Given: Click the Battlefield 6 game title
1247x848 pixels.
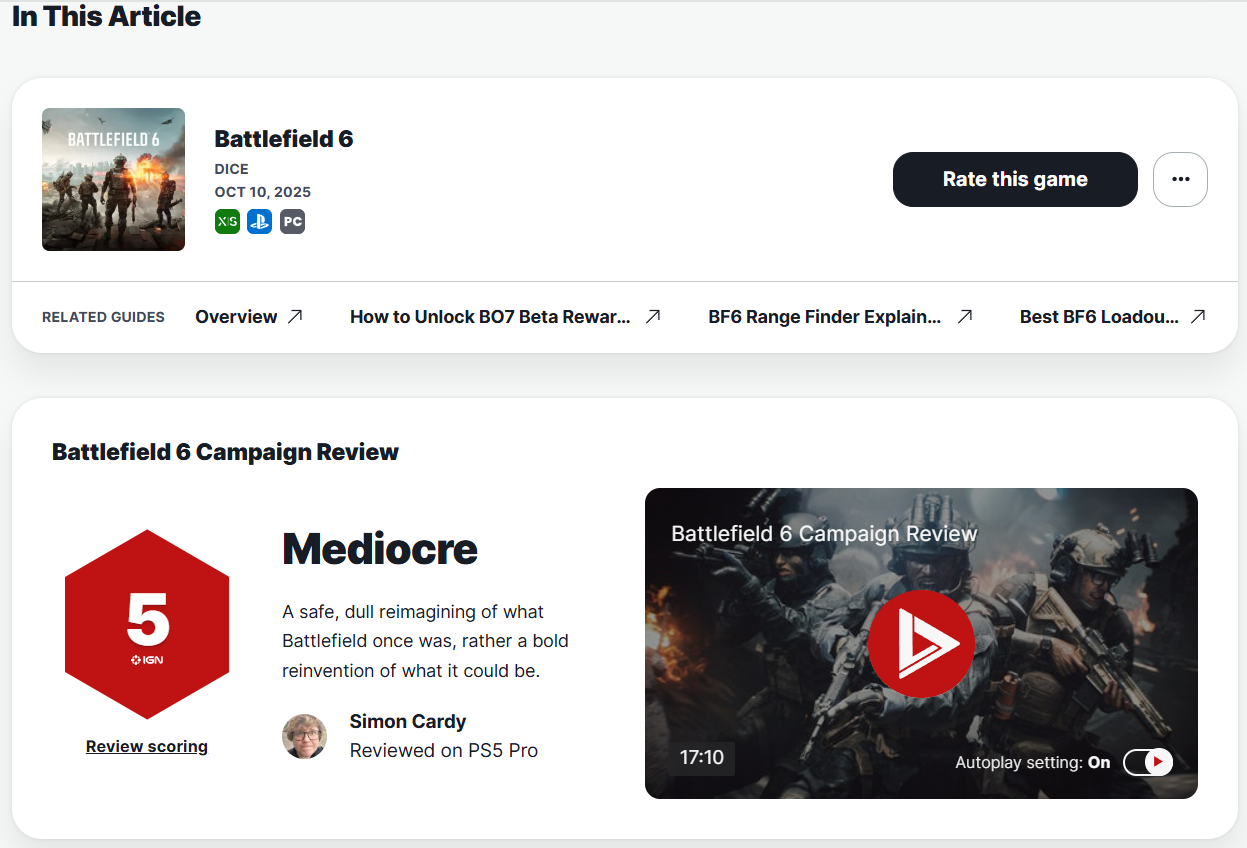Looking at the screenshot, I should tap(284, 139).
